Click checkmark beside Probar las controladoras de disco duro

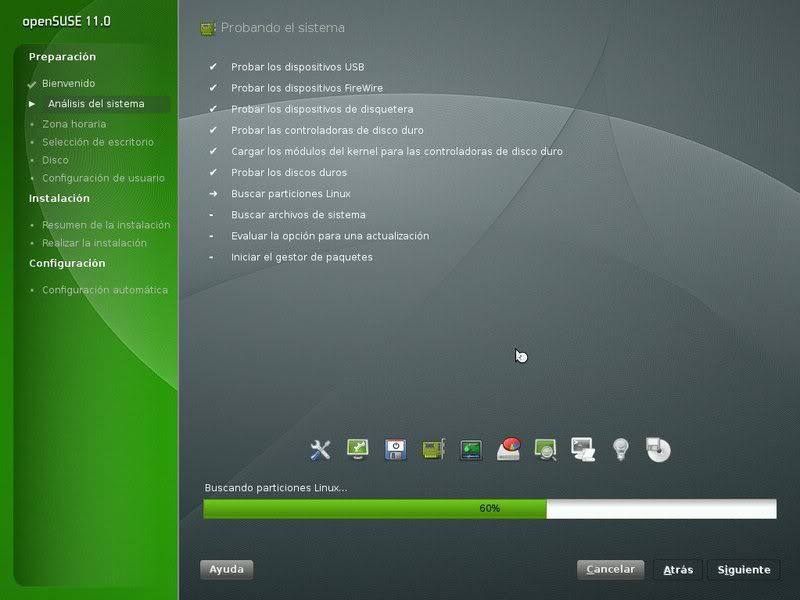point(213,130)
